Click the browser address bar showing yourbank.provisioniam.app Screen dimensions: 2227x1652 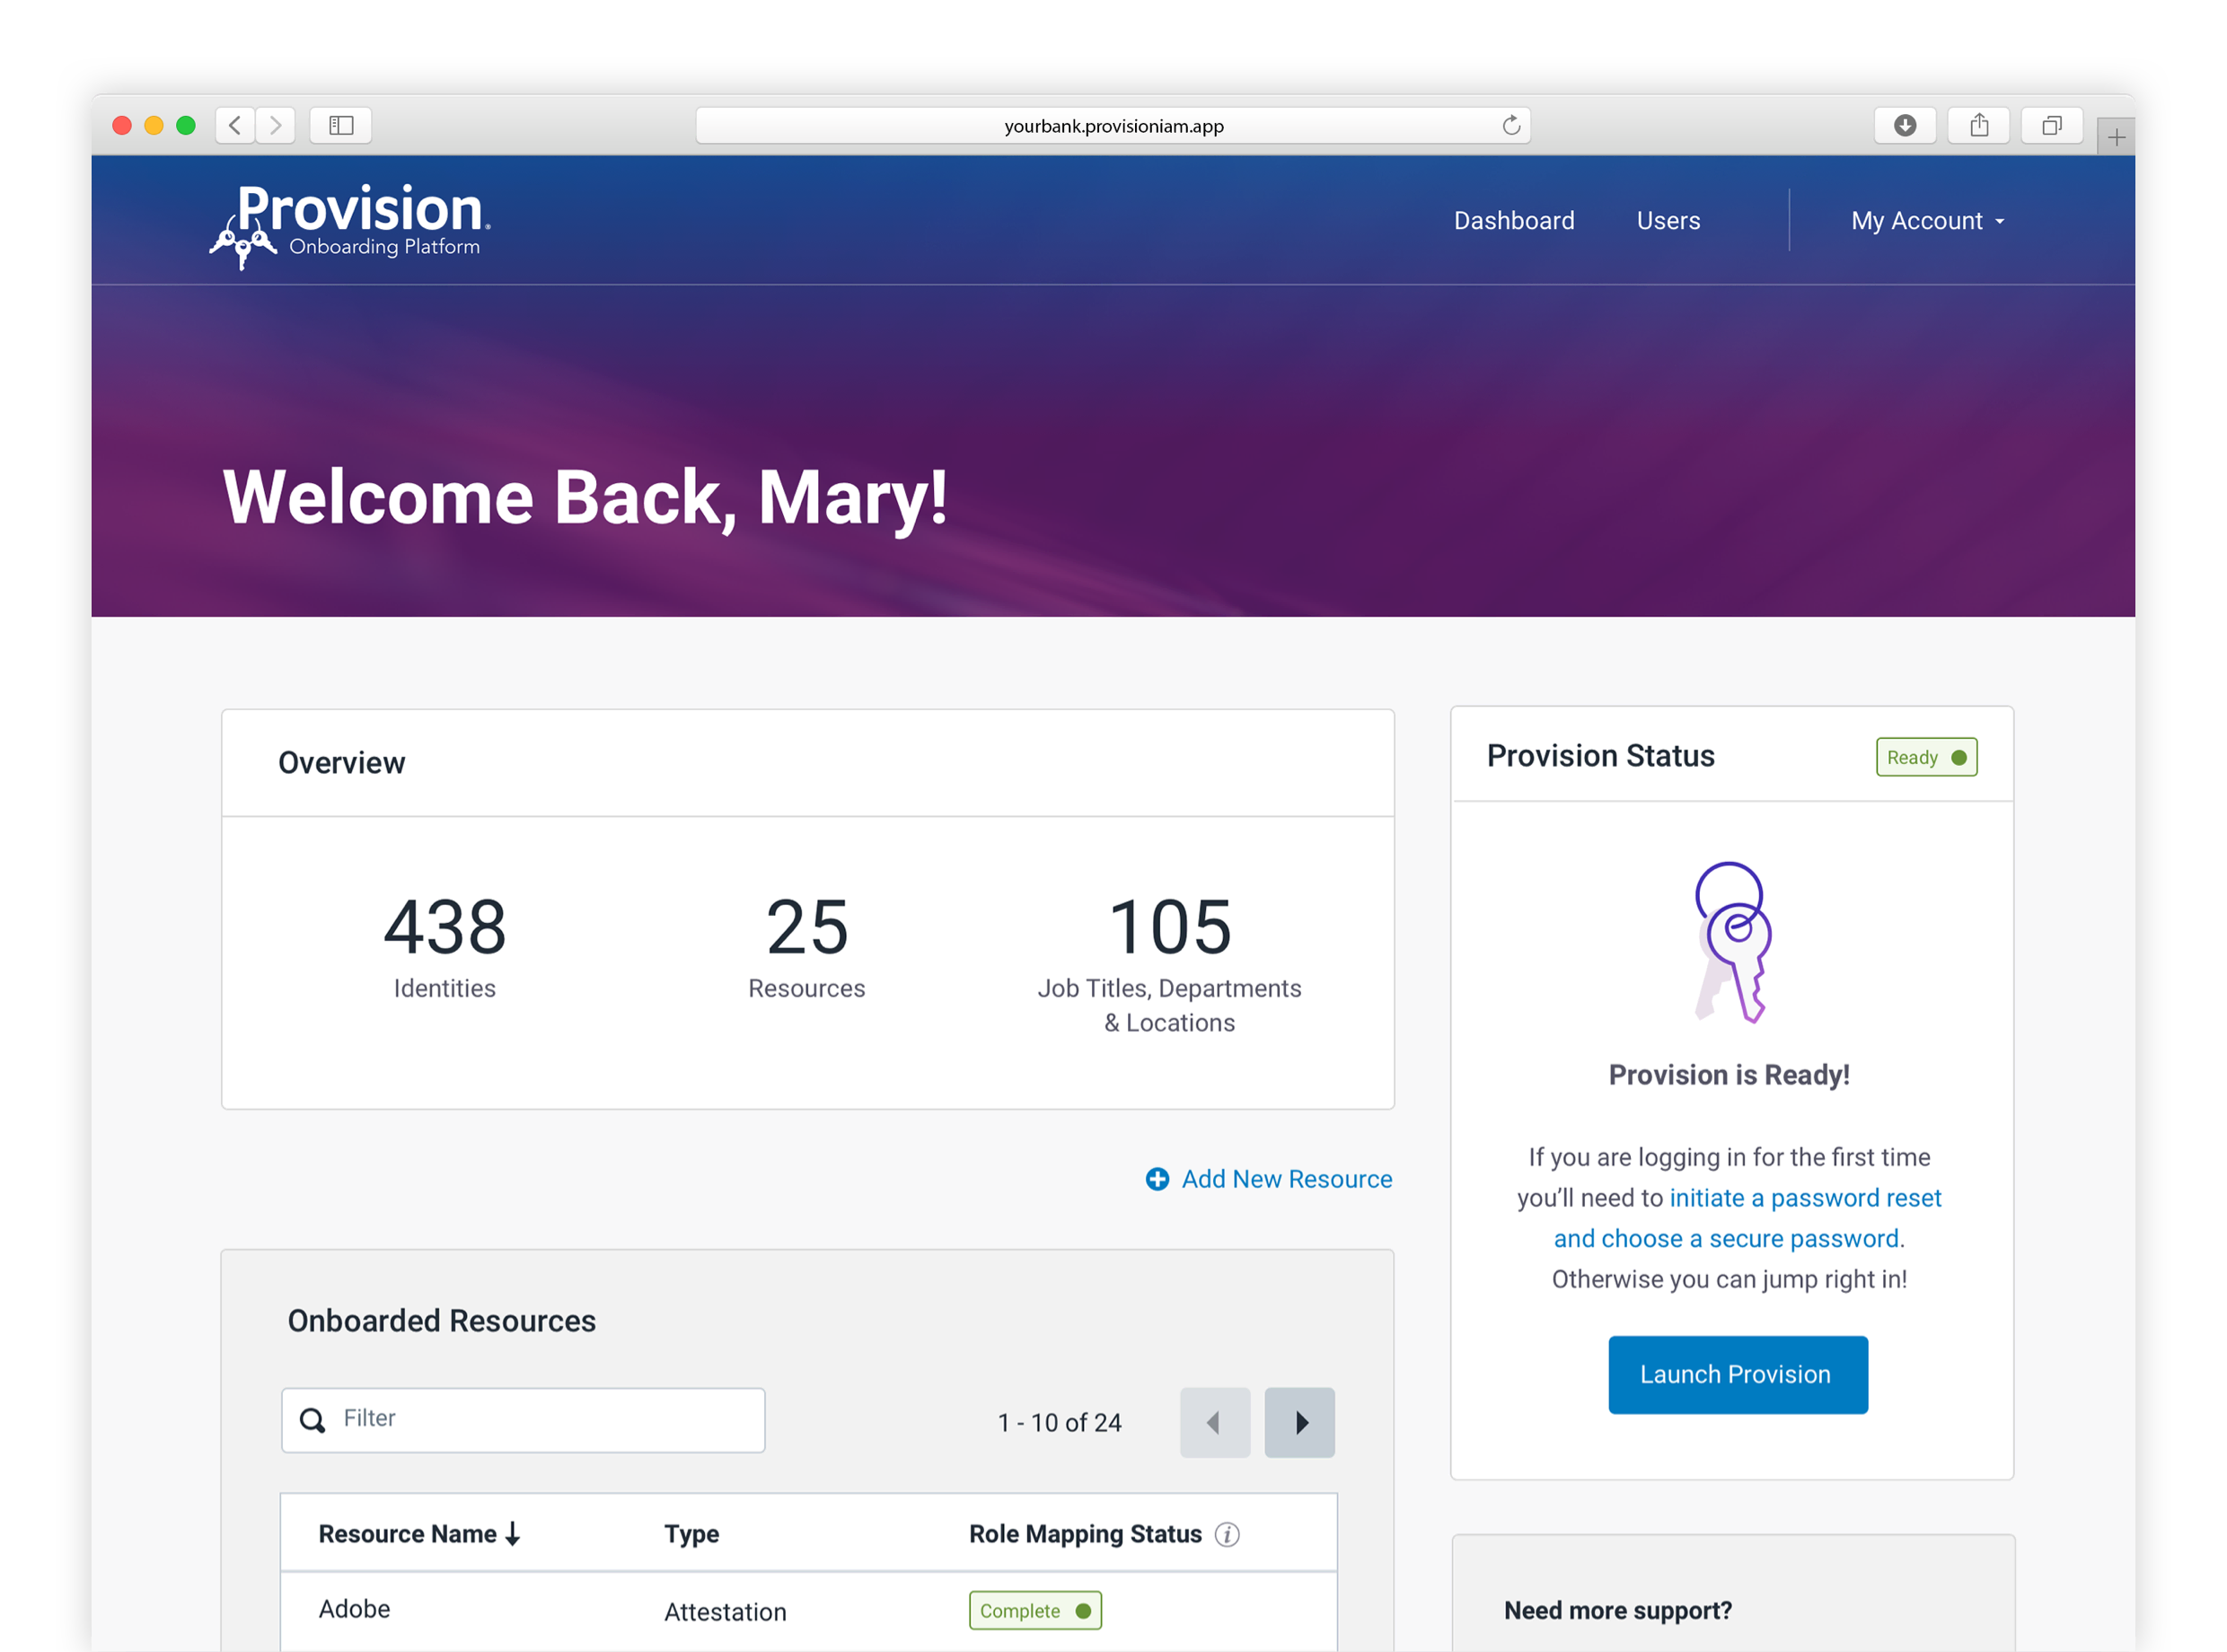1113,126
